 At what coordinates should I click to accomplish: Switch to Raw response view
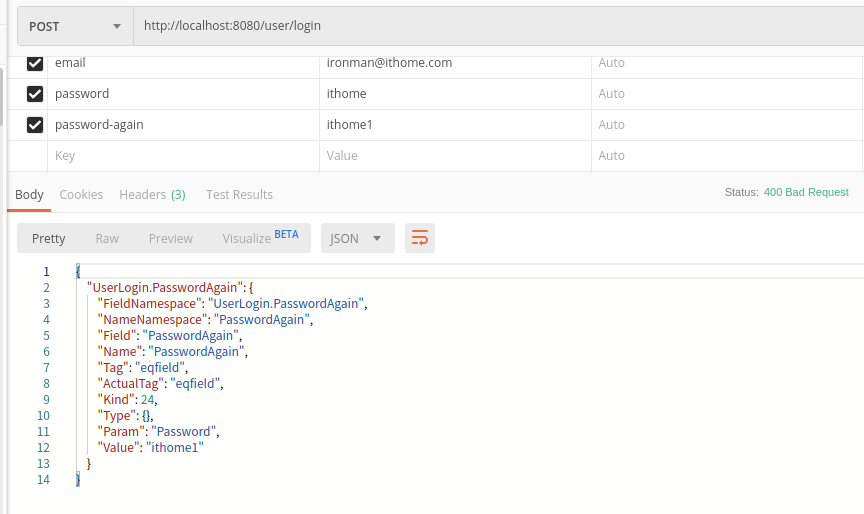[107, 238]
